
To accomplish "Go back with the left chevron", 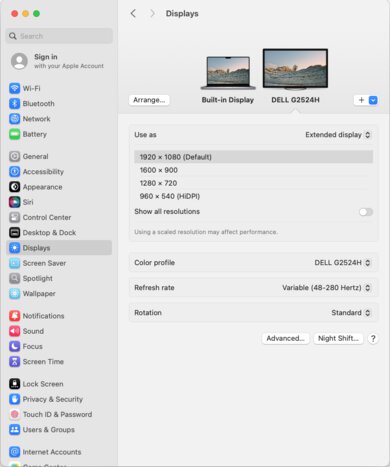I will tap(133, 13).
